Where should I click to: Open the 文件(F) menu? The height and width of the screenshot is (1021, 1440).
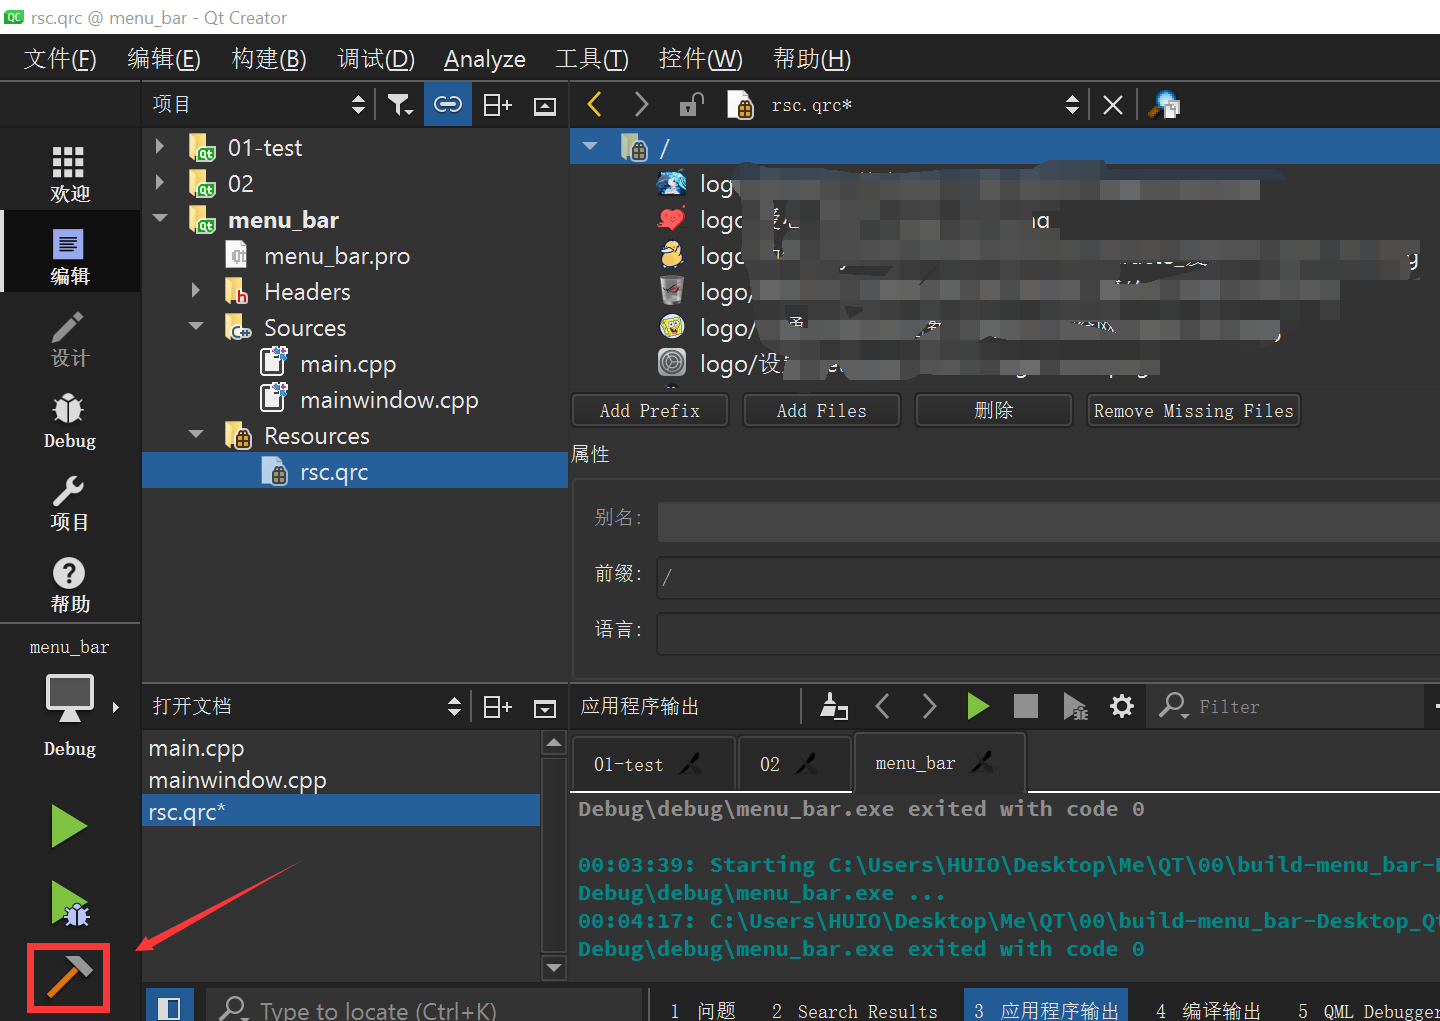click(60, 59)
